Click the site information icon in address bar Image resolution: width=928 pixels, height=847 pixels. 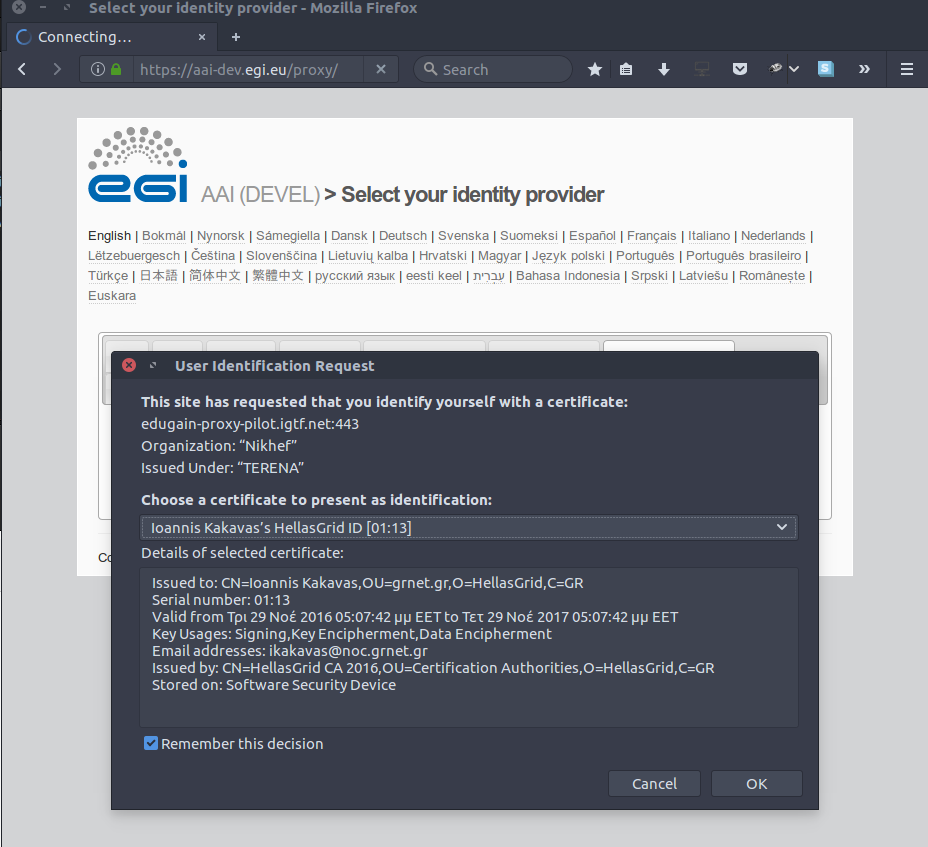click(x=98, y=69)
